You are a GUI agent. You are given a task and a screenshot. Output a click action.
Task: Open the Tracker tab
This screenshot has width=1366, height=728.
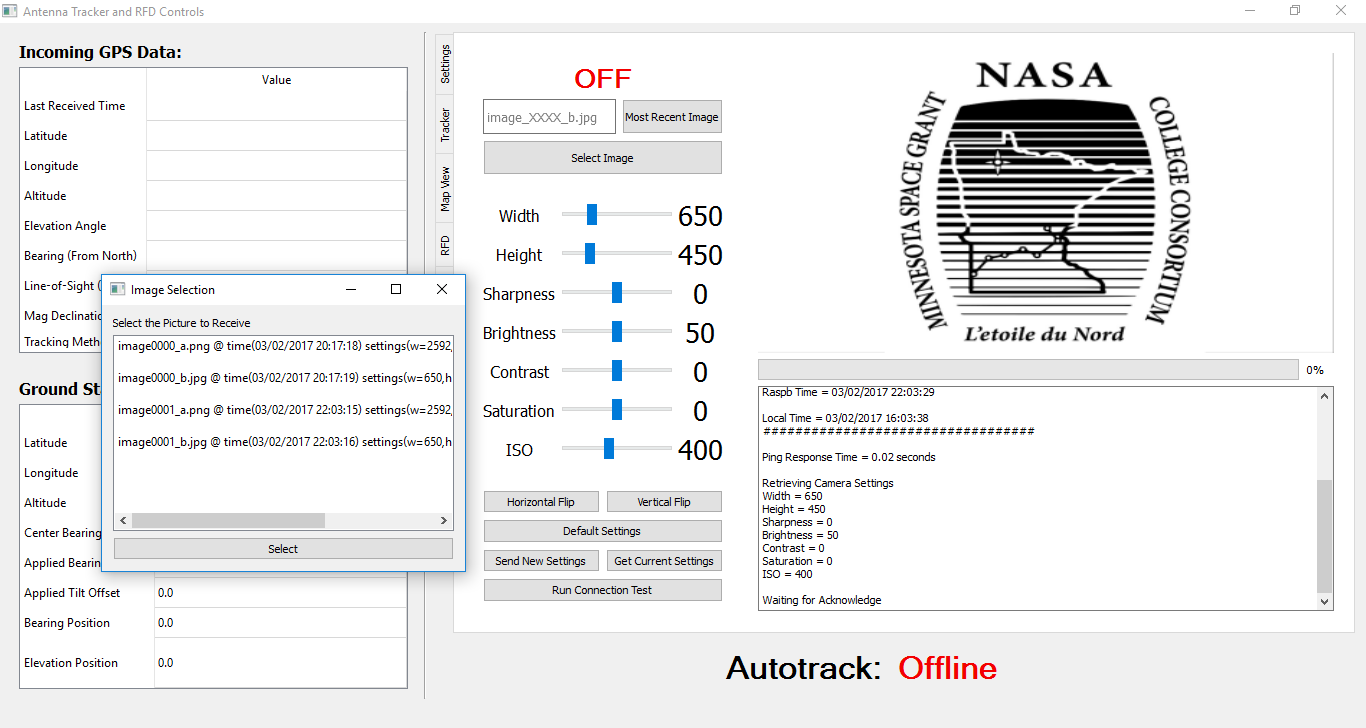[x=445, y=125]
